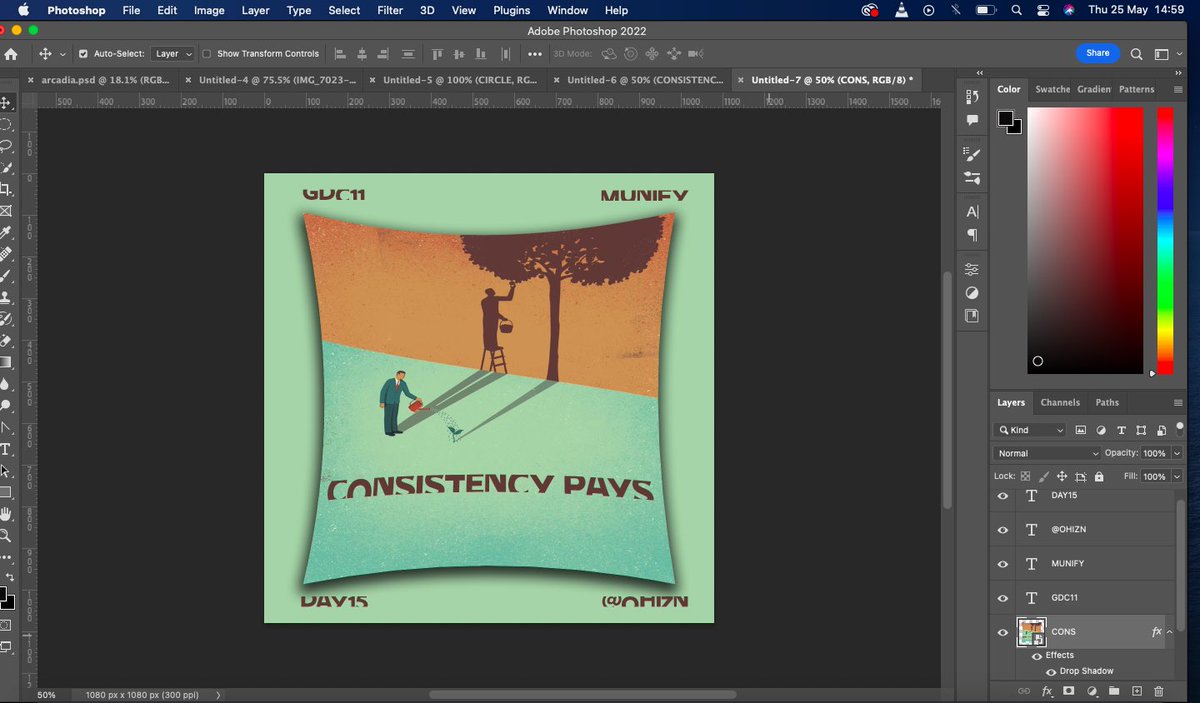Open the Layer menu

255,10
